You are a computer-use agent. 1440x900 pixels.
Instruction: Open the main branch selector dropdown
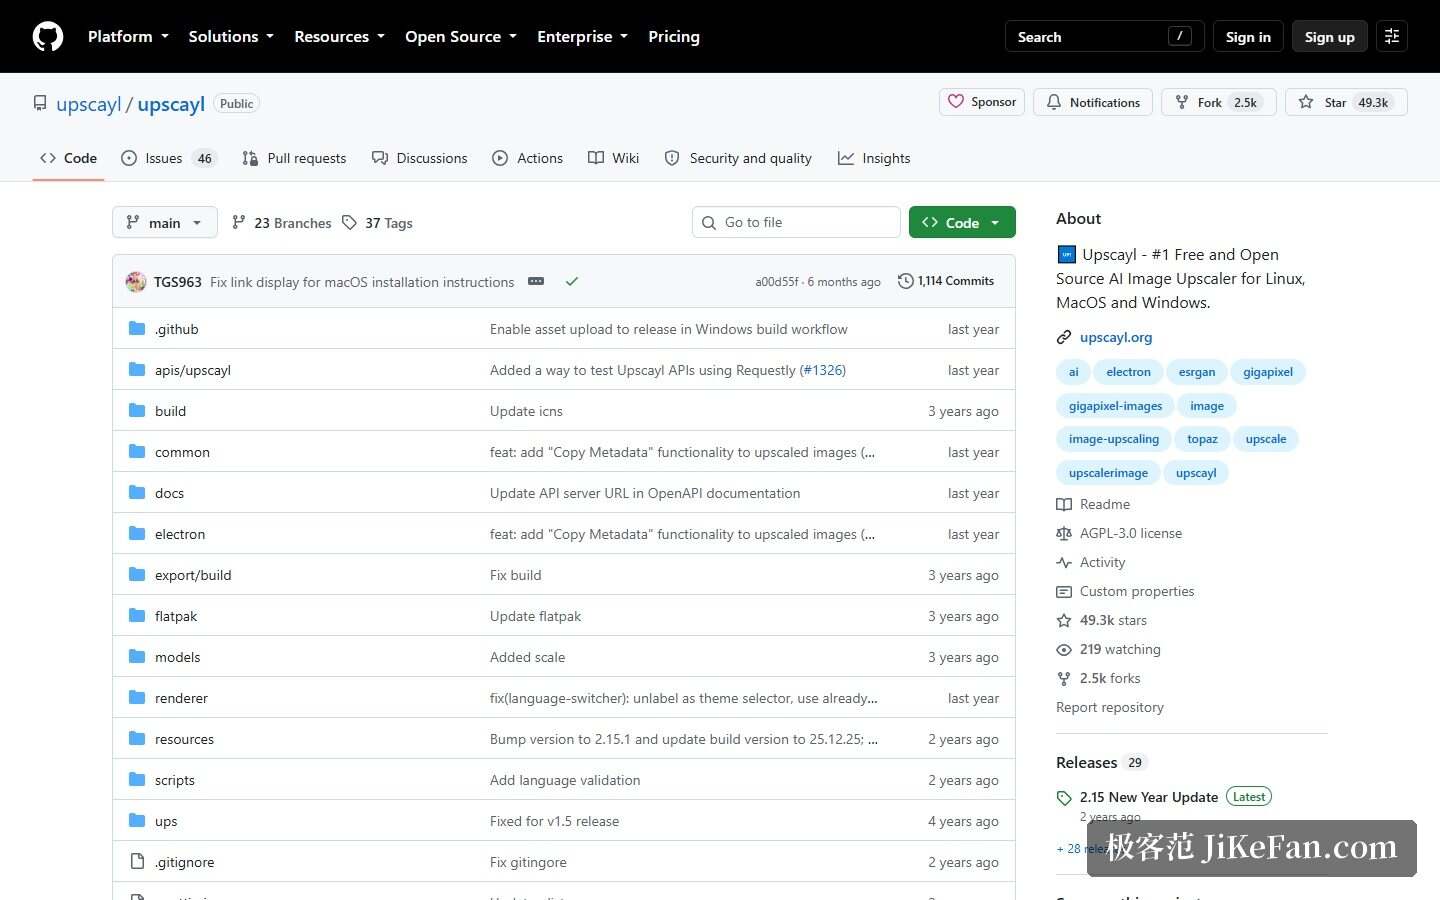coord(164,222)
